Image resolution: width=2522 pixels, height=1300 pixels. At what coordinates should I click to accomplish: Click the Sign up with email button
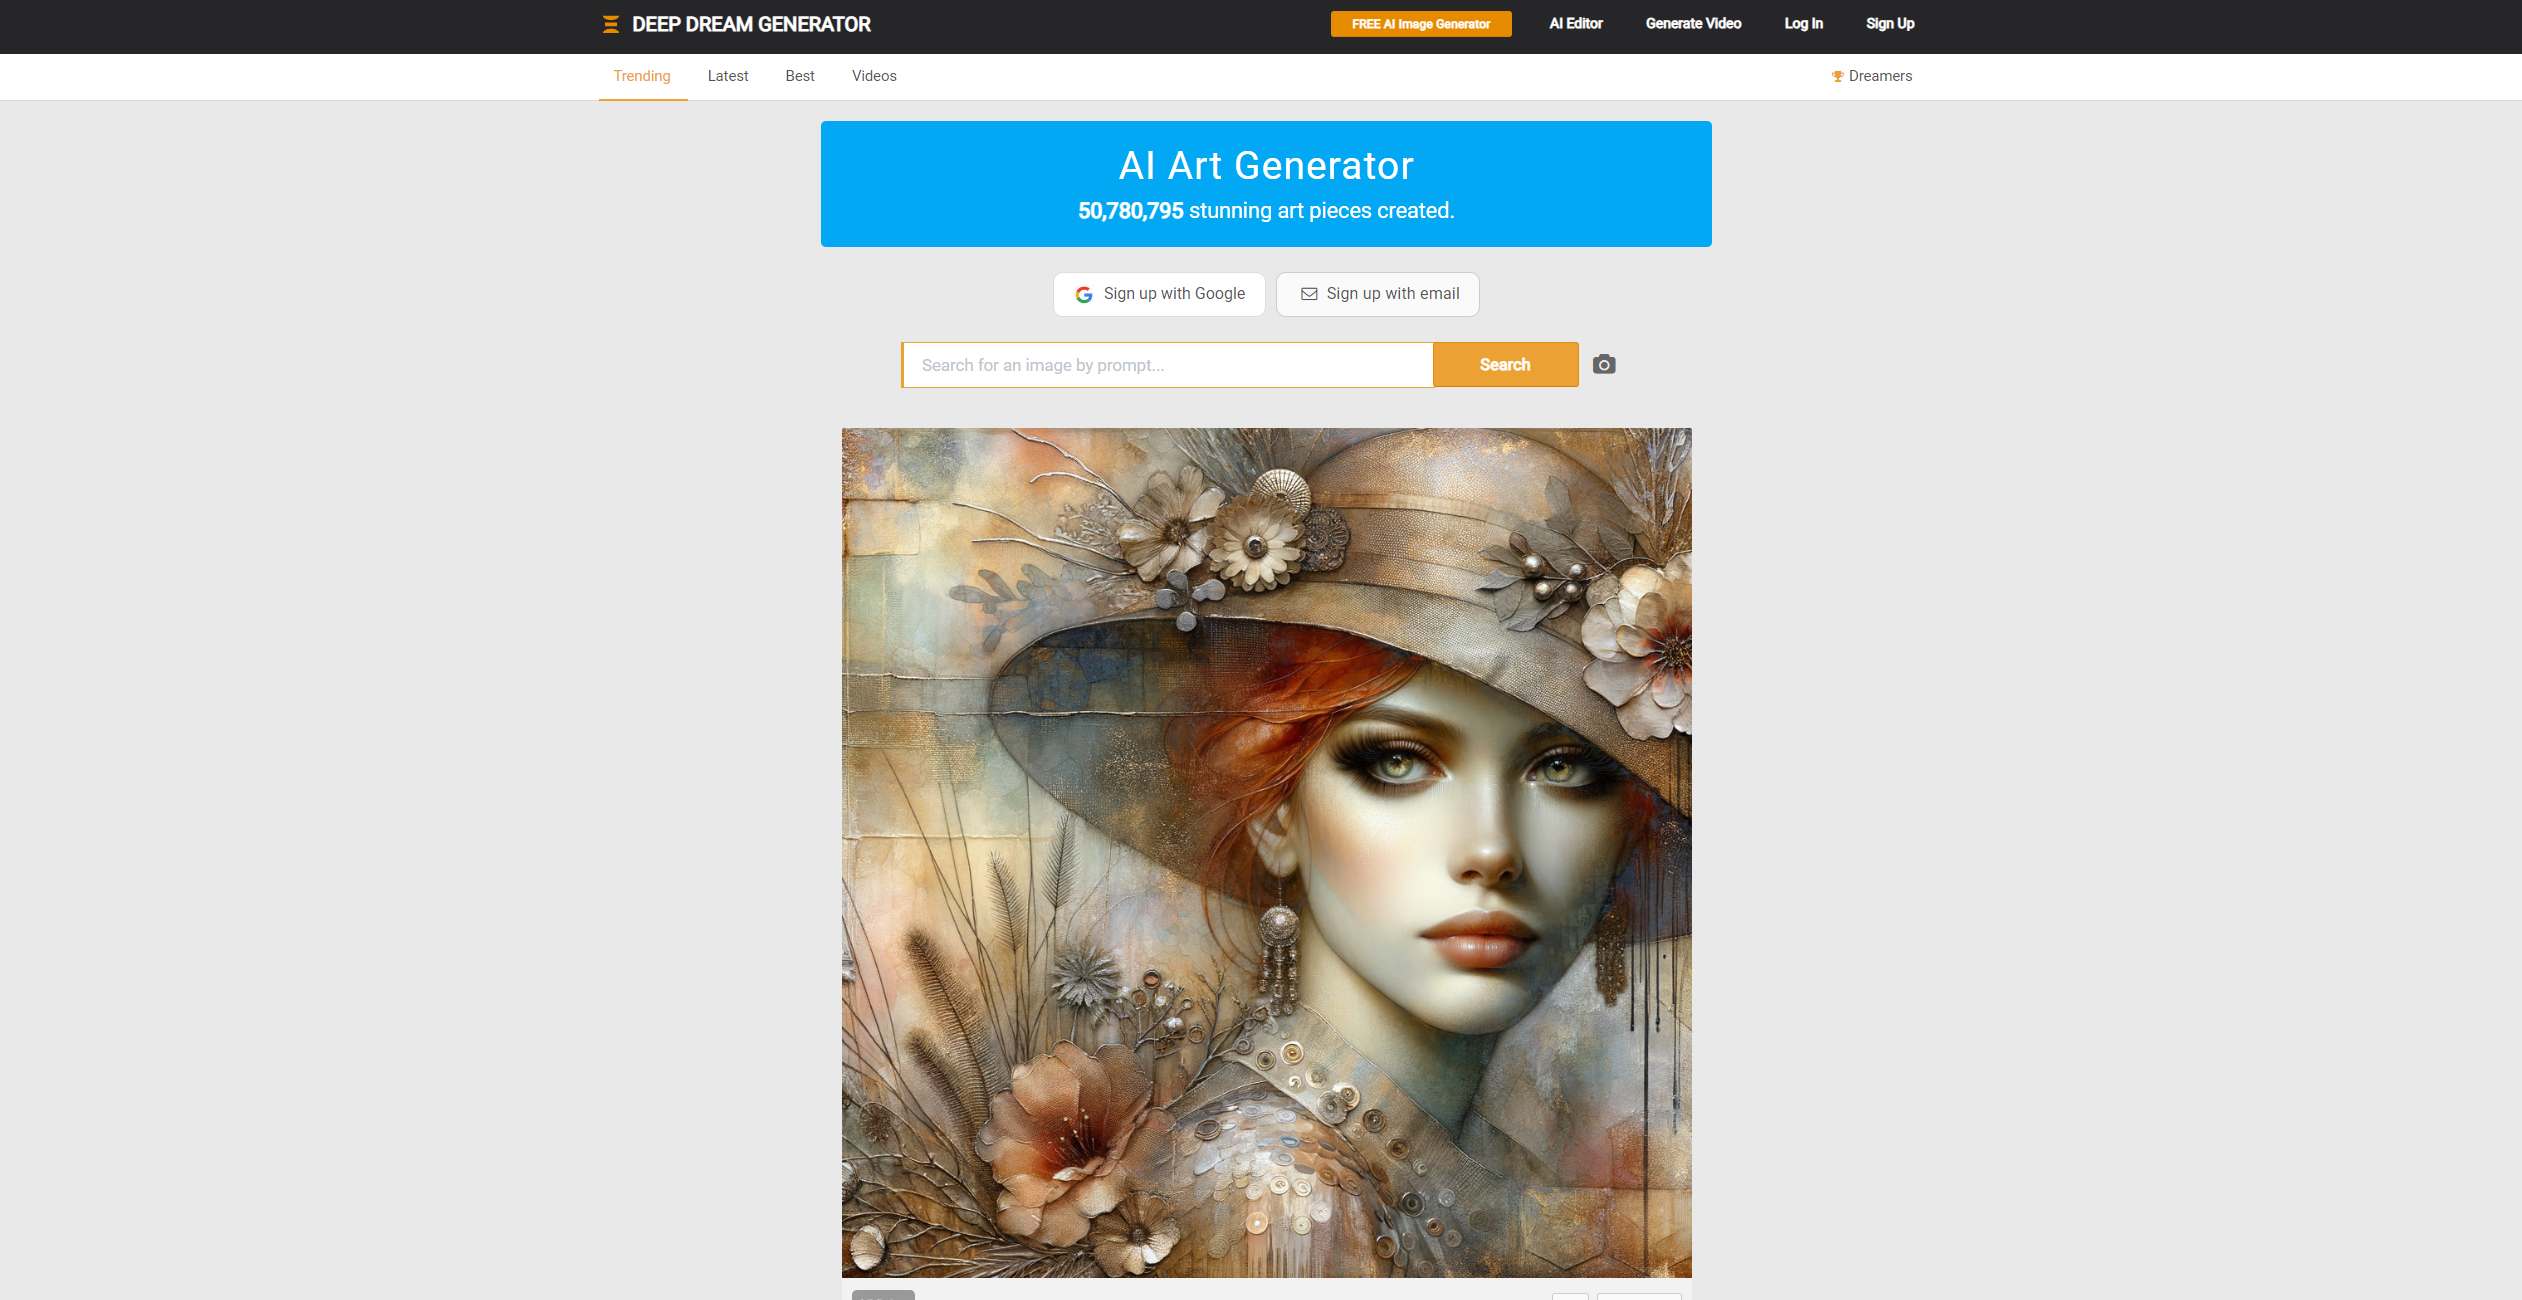tap(1378, 293)
